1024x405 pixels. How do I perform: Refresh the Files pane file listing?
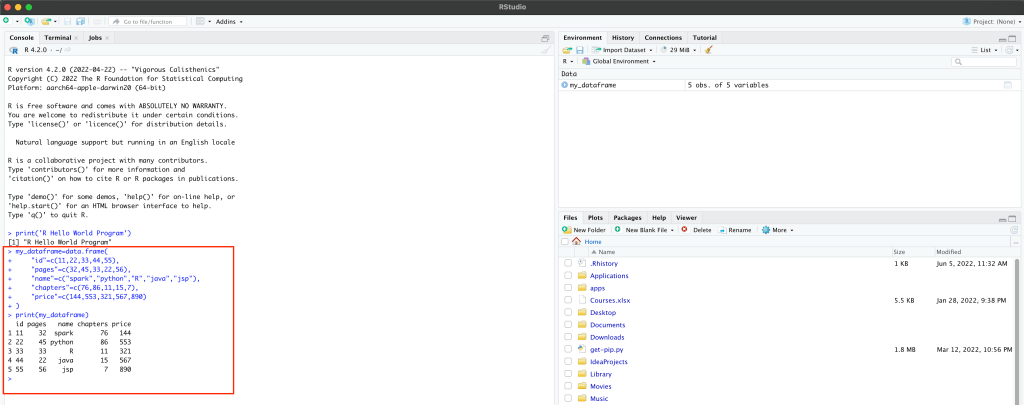(1012, 229)
